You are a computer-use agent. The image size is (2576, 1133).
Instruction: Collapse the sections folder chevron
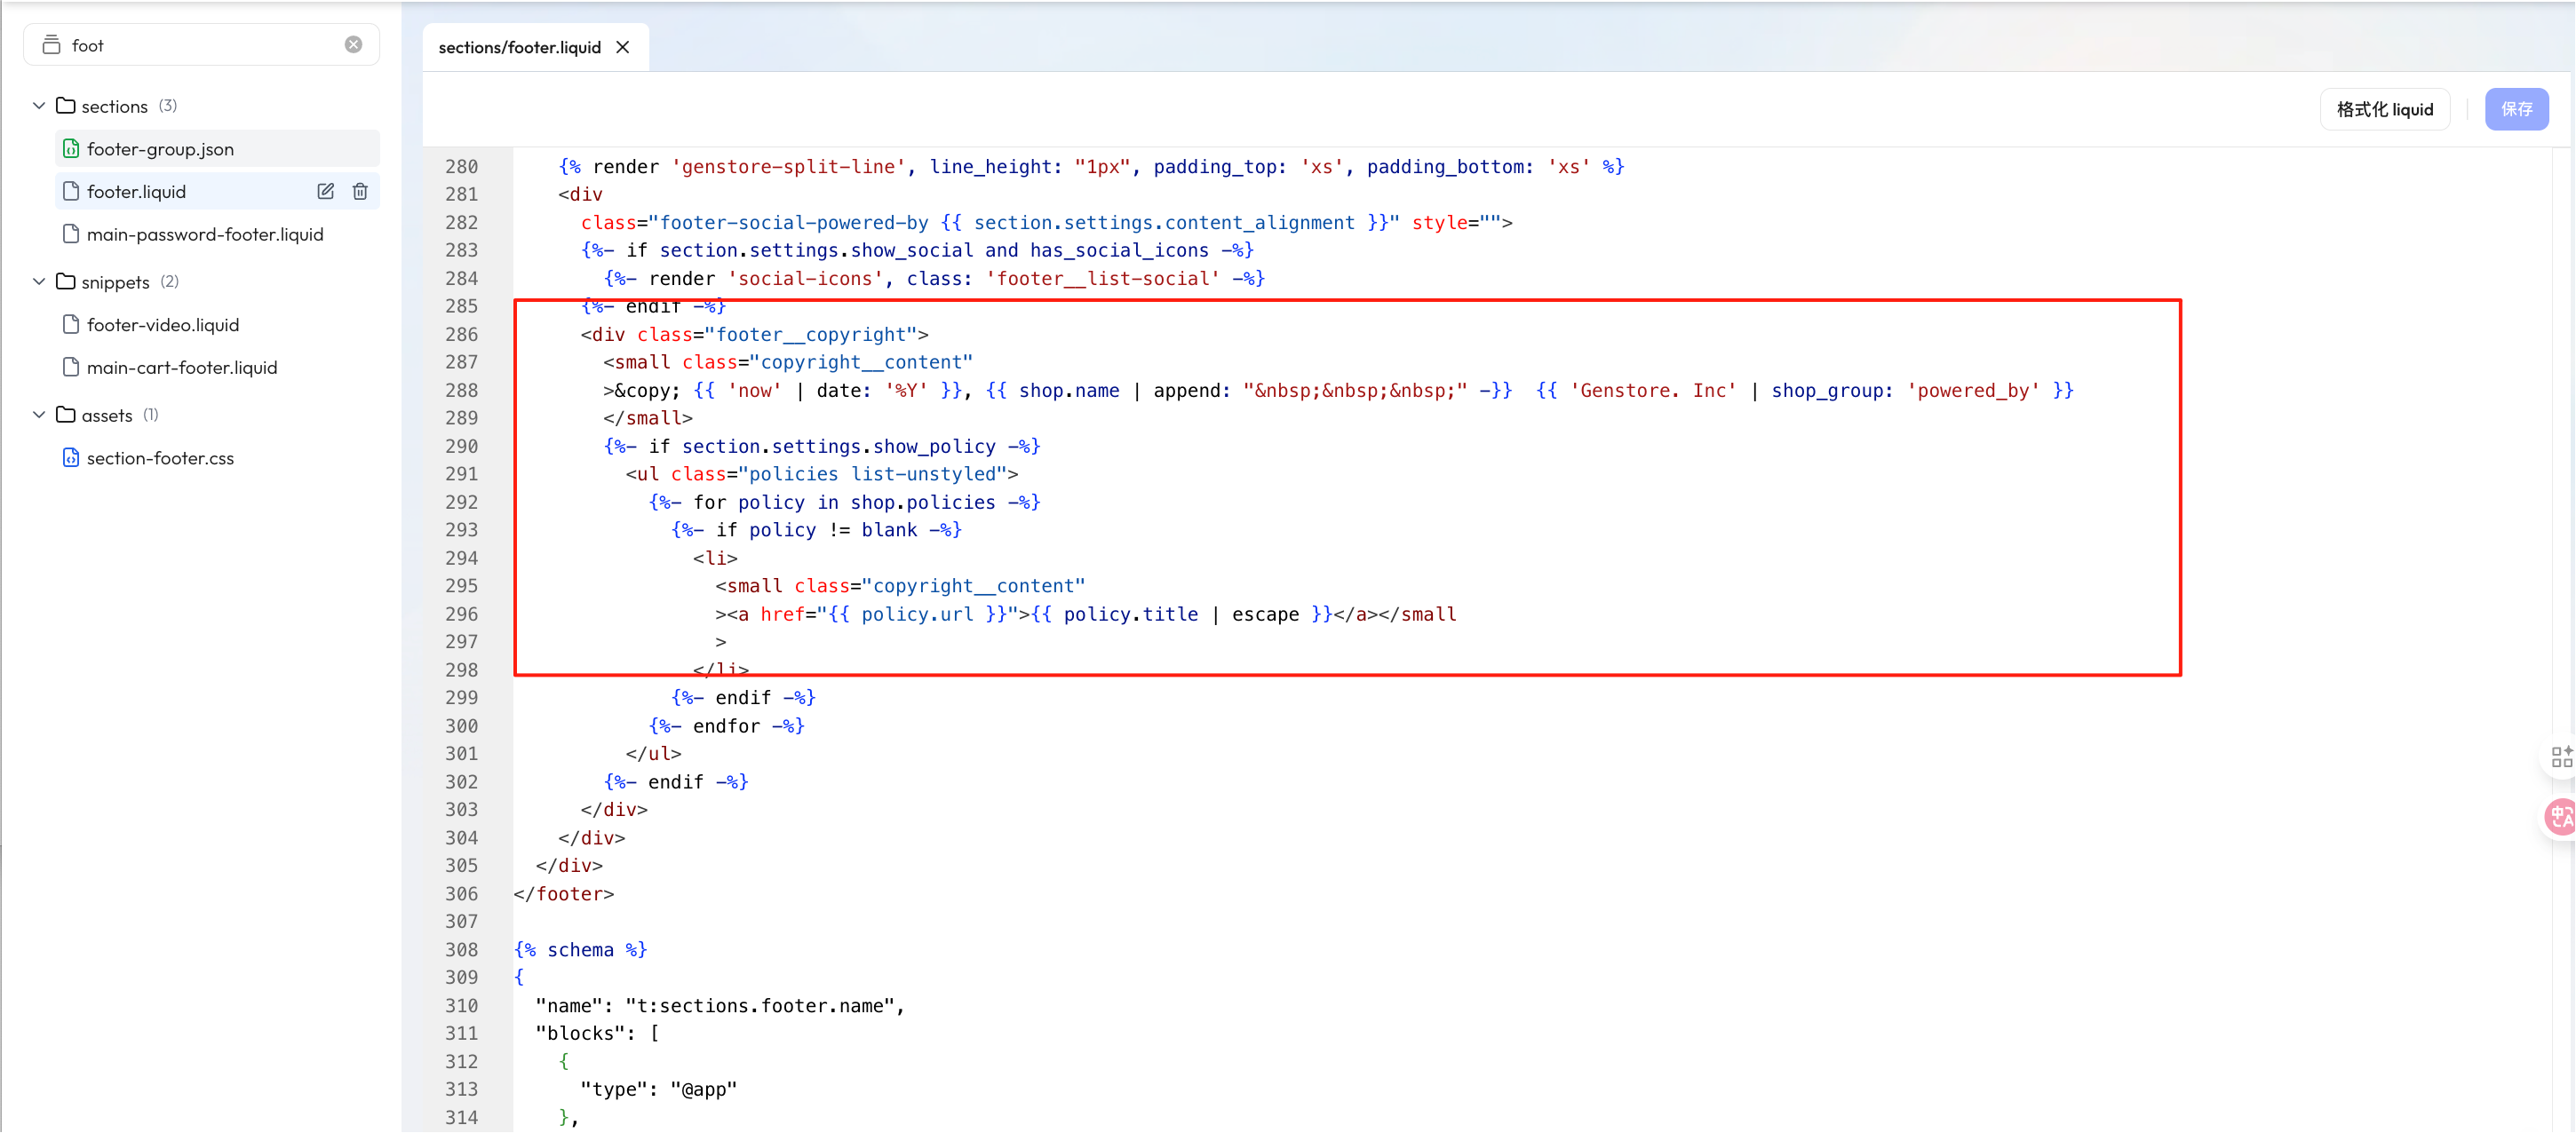pyautogui.click(x=39, y=106)
